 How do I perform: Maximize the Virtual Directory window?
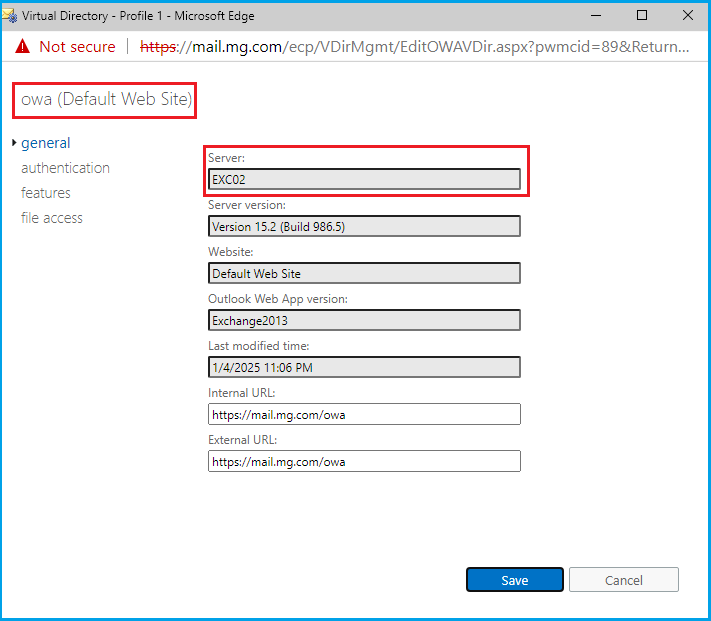(x=642, y=15)
